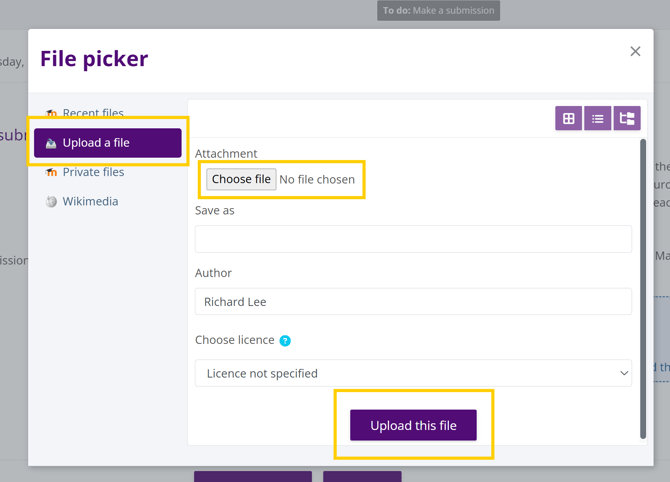Click the chevron arrow of licence dropdown

(624, 373)
